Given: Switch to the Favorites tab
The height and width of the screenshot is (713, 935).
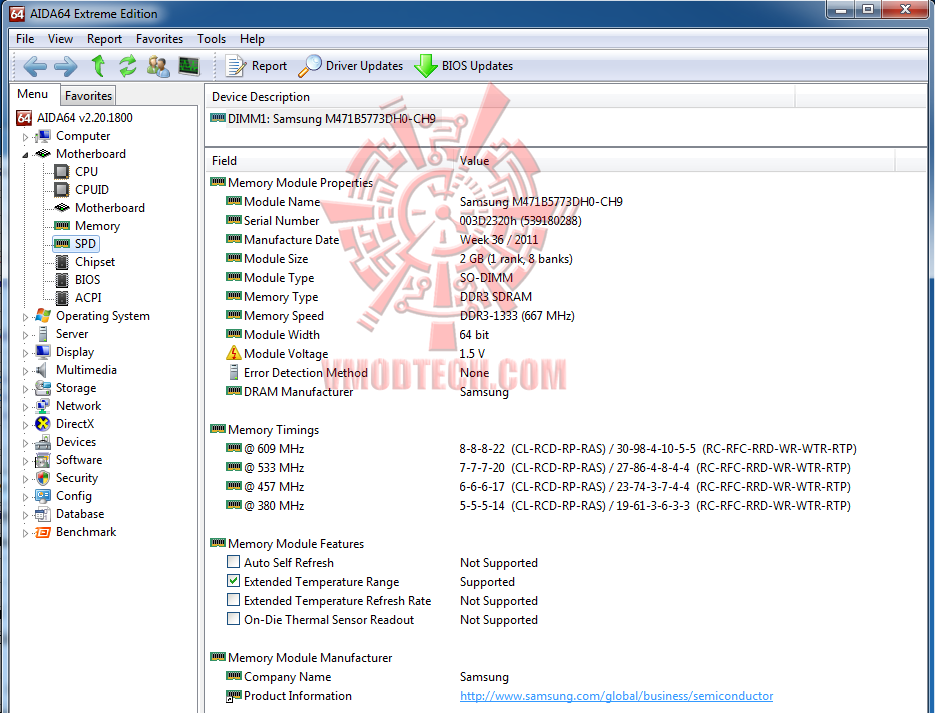Looking at the screenshot, I should coord(88,95).
